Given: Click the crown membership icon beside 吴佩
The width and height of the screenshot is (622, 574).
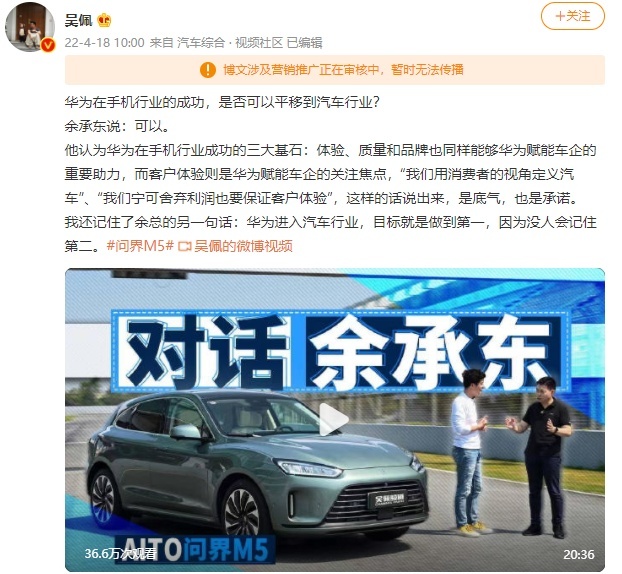Looking at the screenshot, I should [104, 20].
